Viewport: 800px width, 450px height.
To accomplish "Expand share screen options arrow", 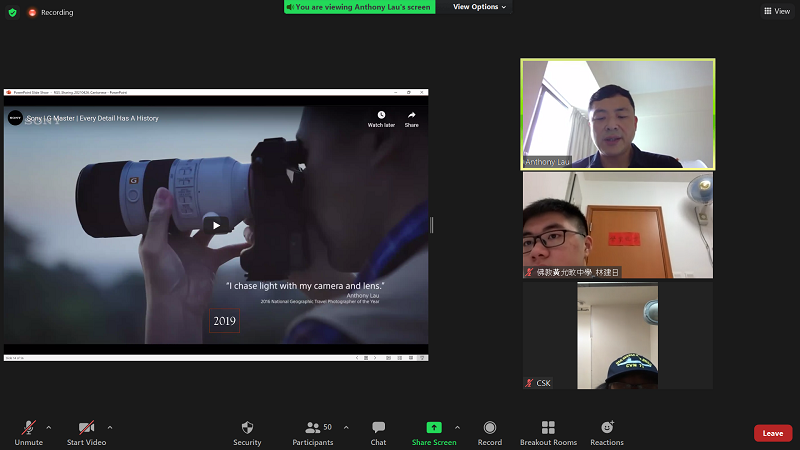I will point(458,427).
